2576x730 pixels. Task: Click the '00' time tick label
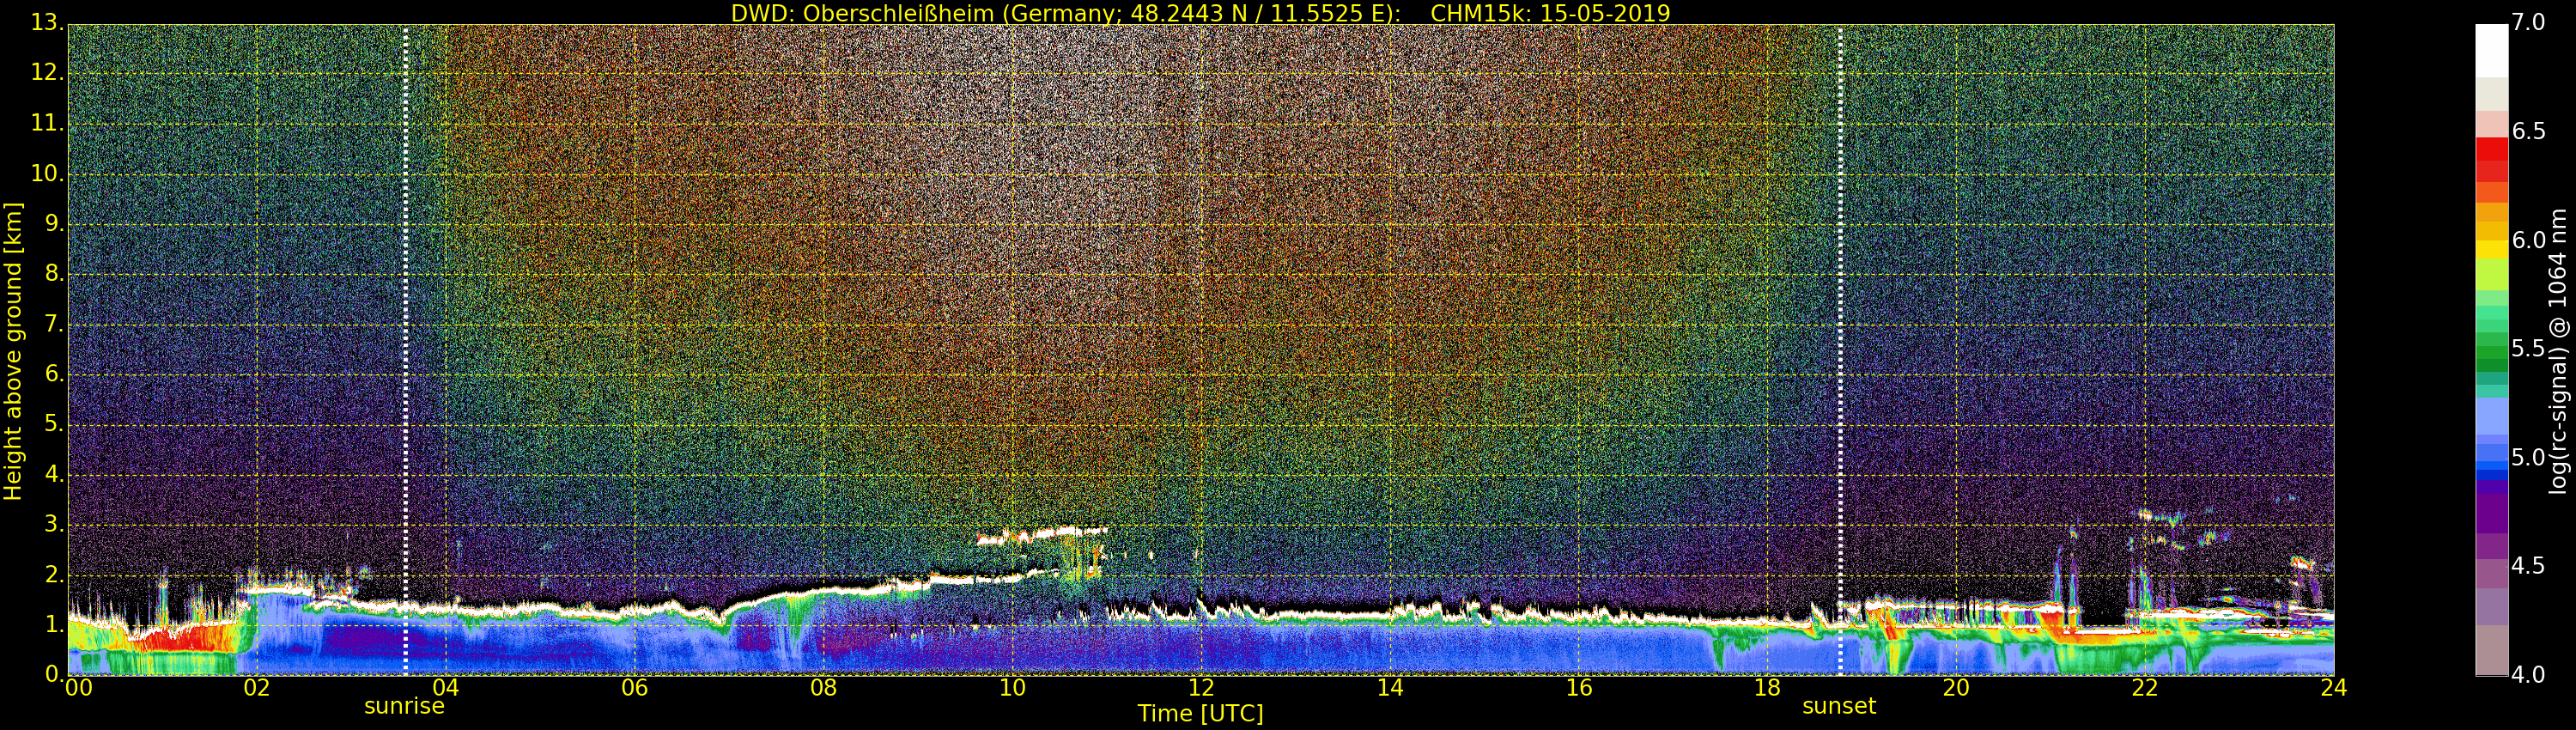(78, 687)
